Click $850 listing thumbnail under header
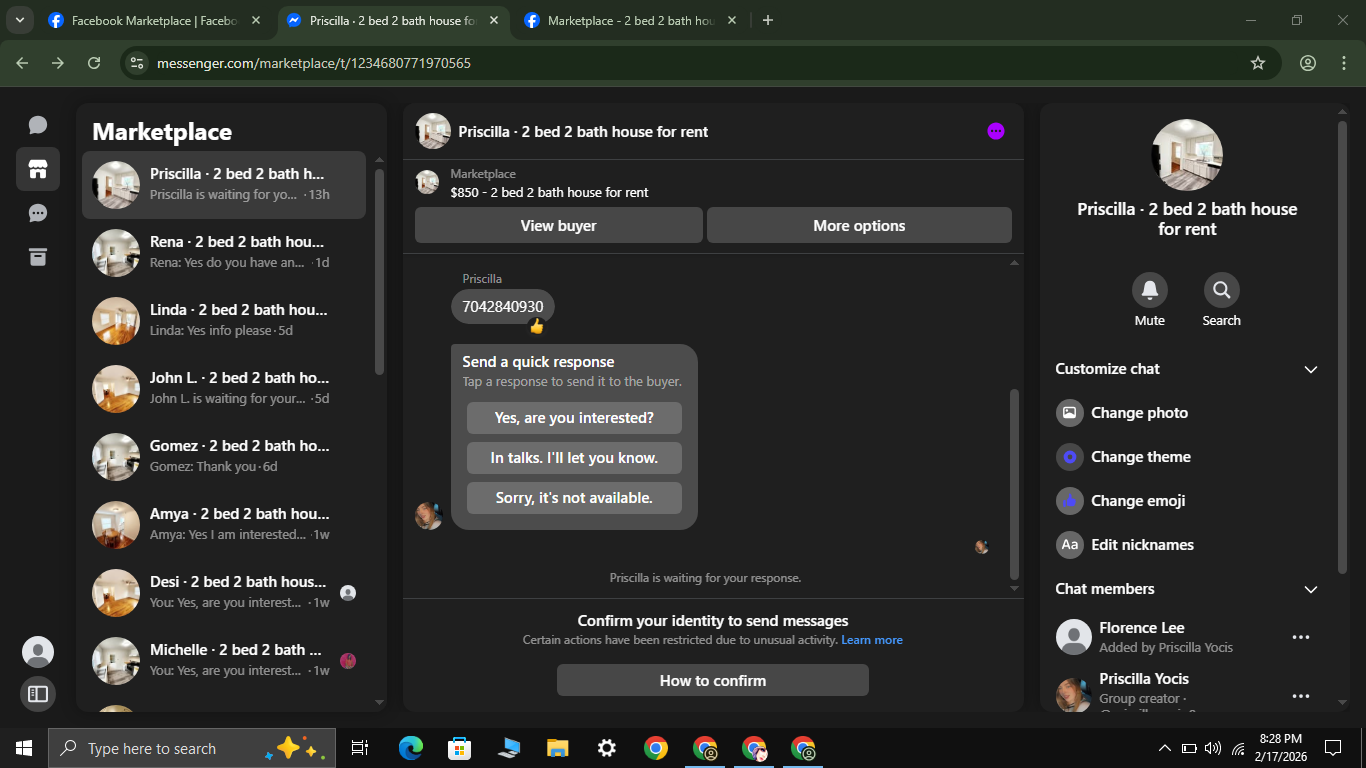The height and width of the screenshot is (768, 1366). 427,182
